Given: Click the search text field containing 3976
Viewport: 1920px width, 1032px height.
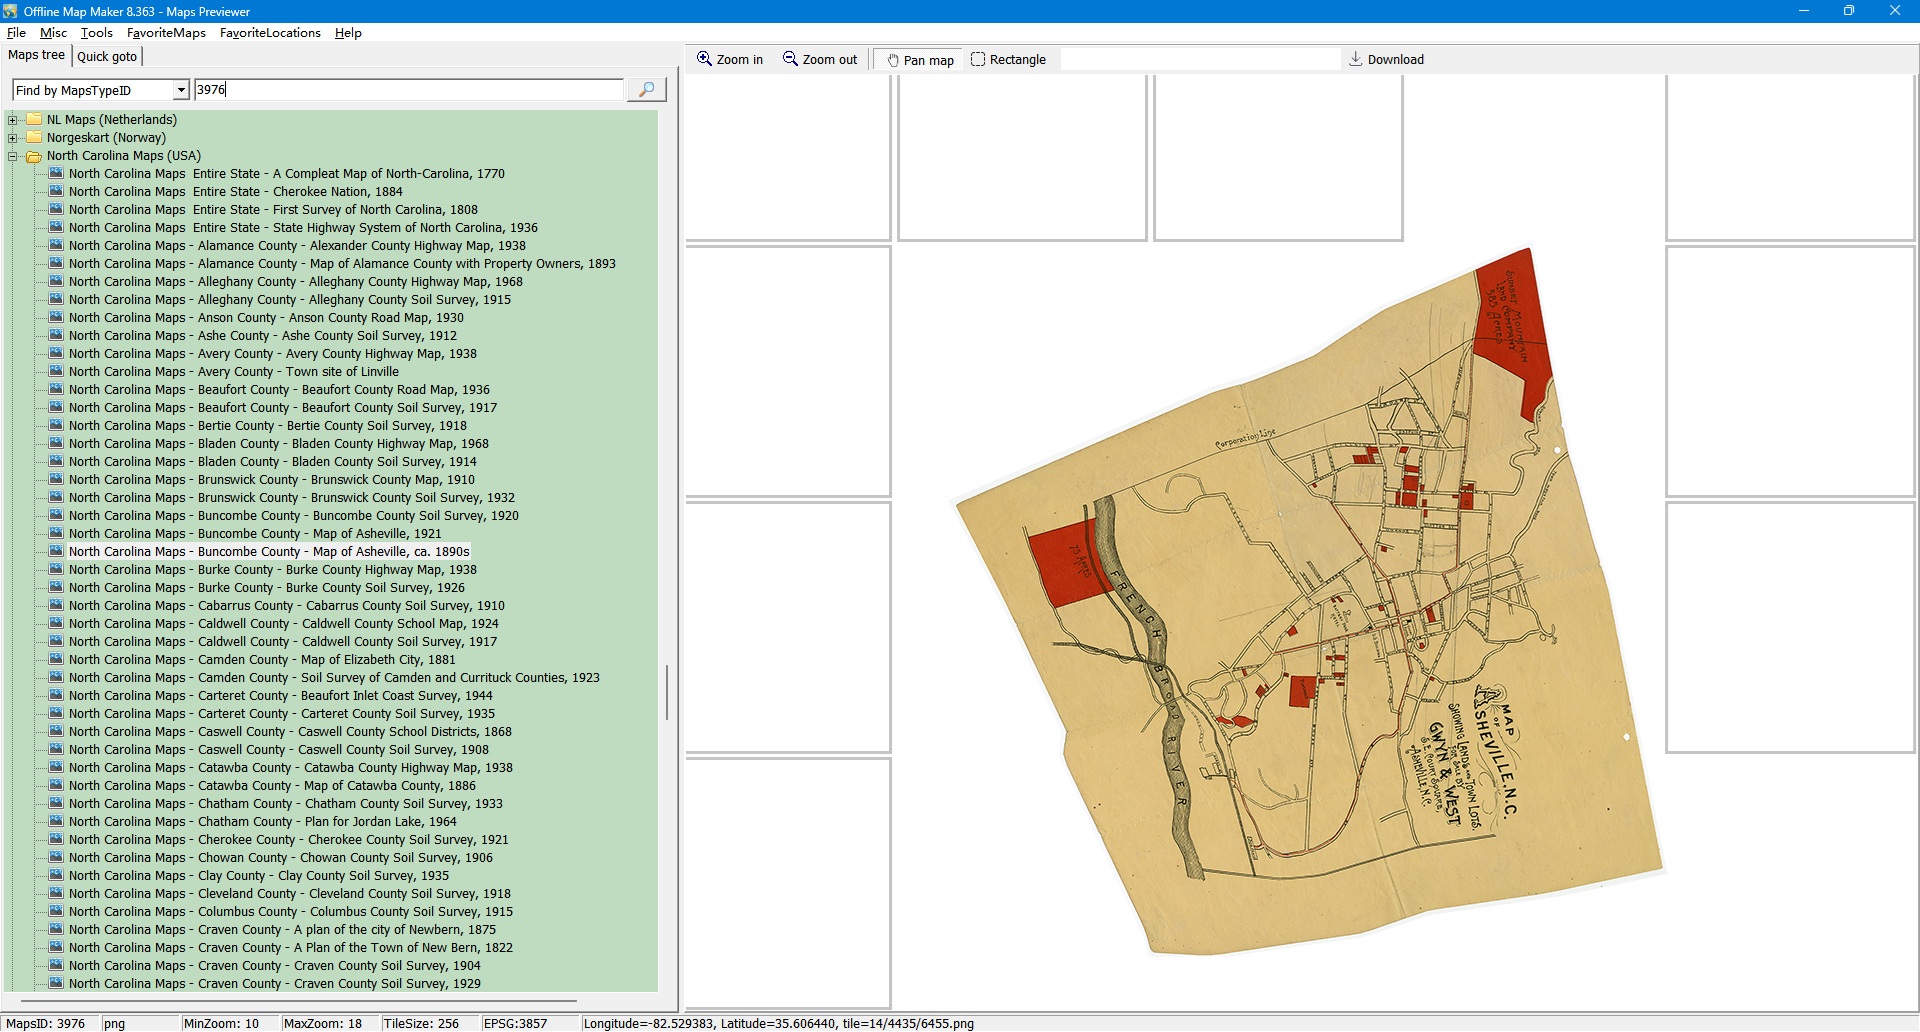Looking at the screenshot, I should (408, 90).
